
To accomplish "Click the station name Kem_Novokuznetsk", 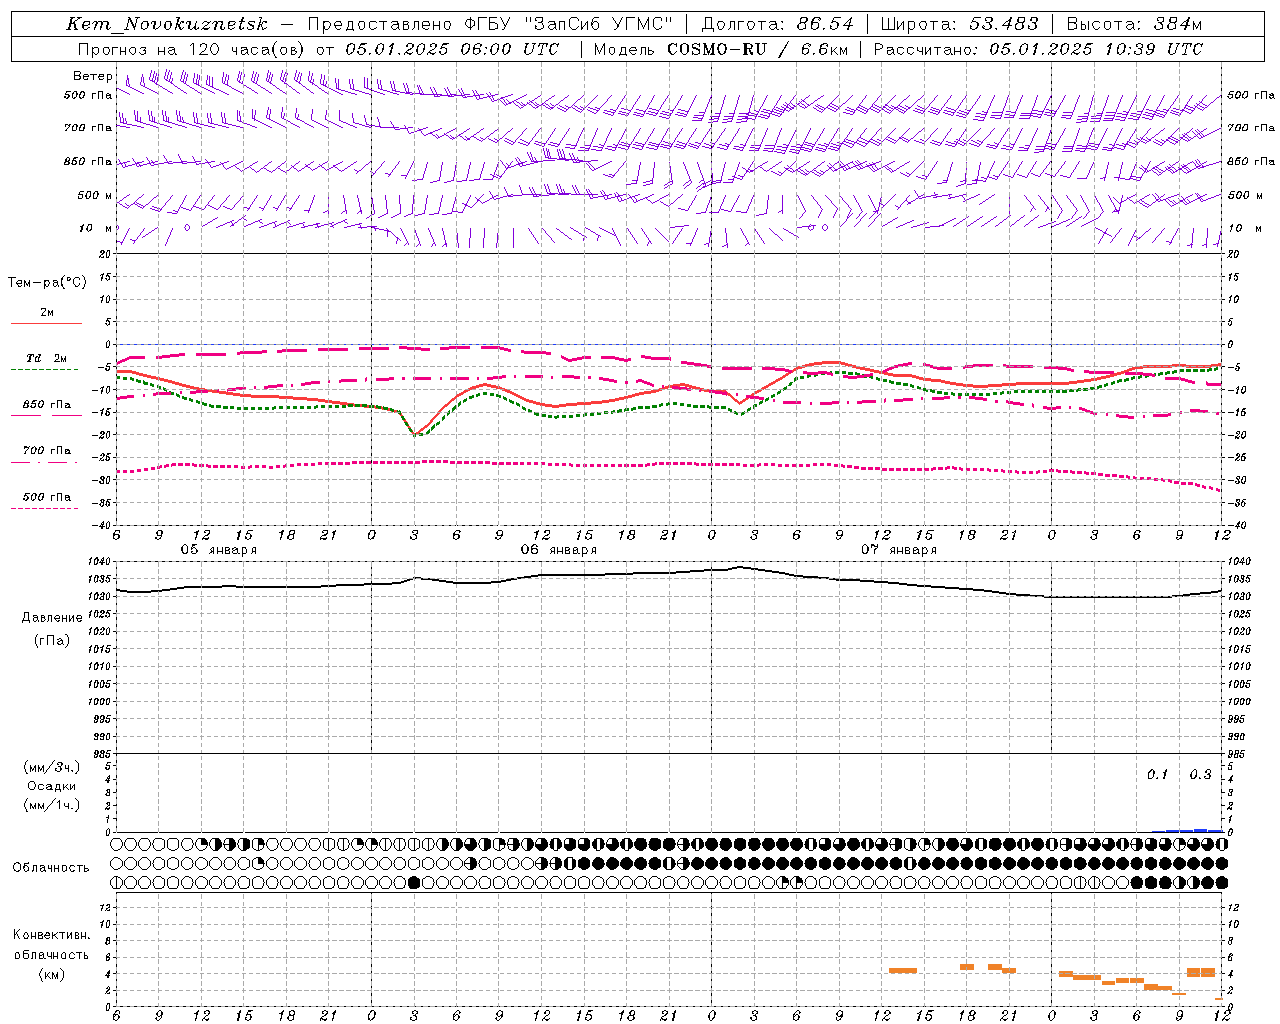I will [167, 24].
